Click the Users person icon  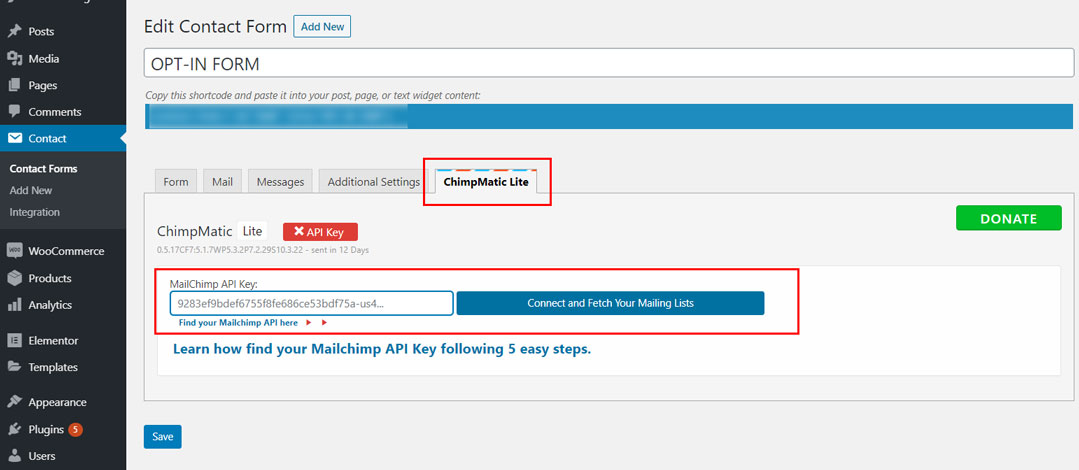pyautogui.click(x=14, y=456)
